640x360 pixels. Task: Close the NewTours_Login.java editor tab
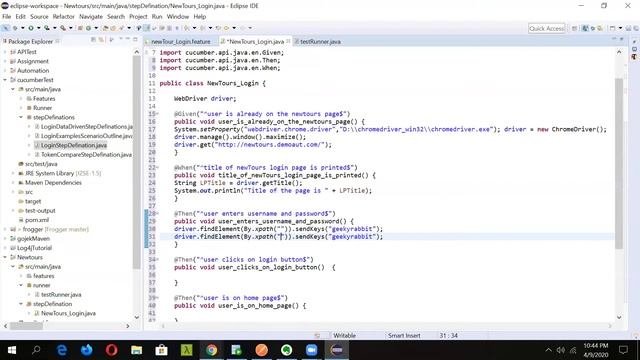pos(289,41)
